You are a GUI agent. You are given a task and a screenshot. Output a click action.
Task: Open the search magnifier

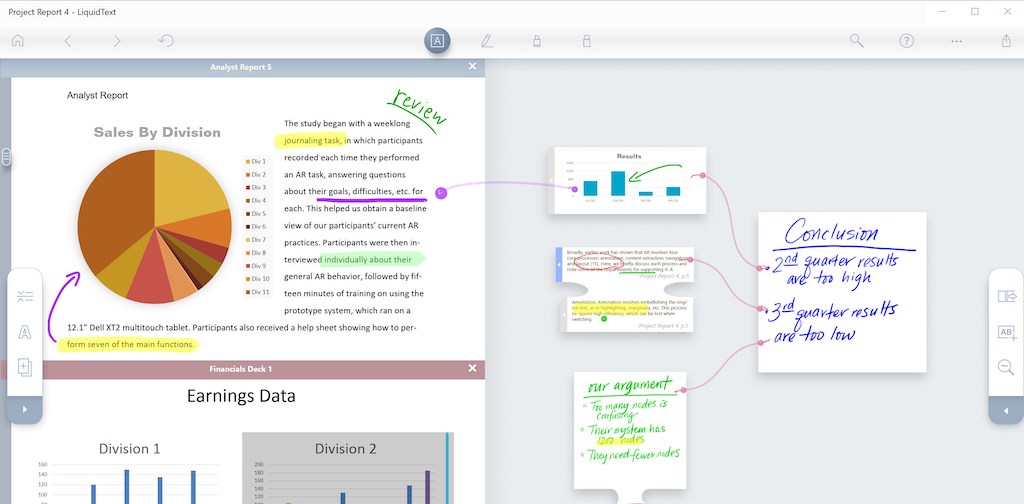(x=857, y=40)
